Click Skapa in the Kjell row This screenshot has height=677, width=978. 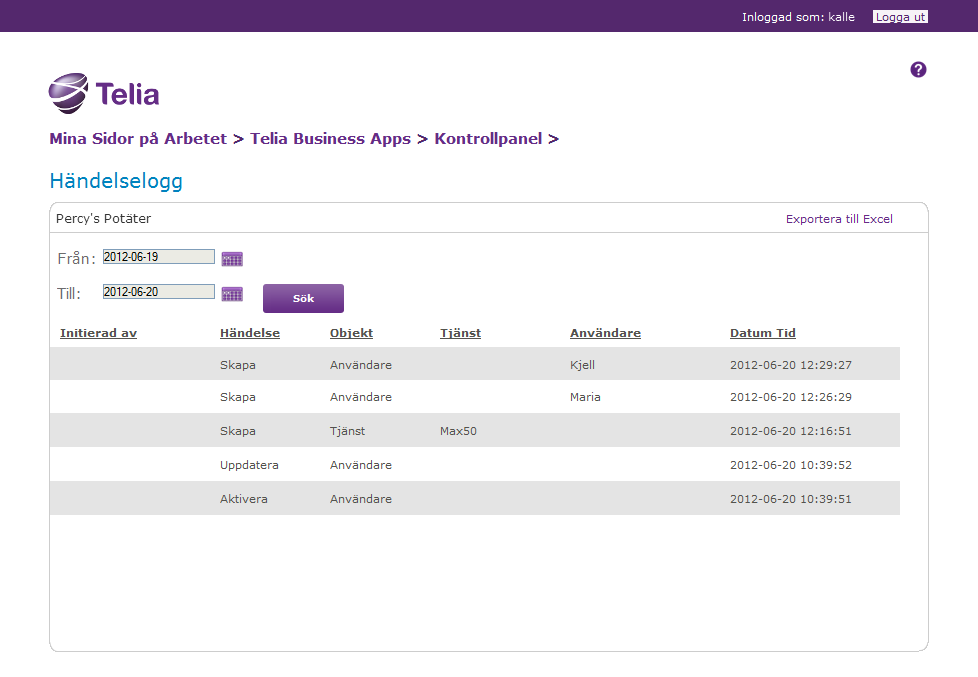click(x=238, y=365)
